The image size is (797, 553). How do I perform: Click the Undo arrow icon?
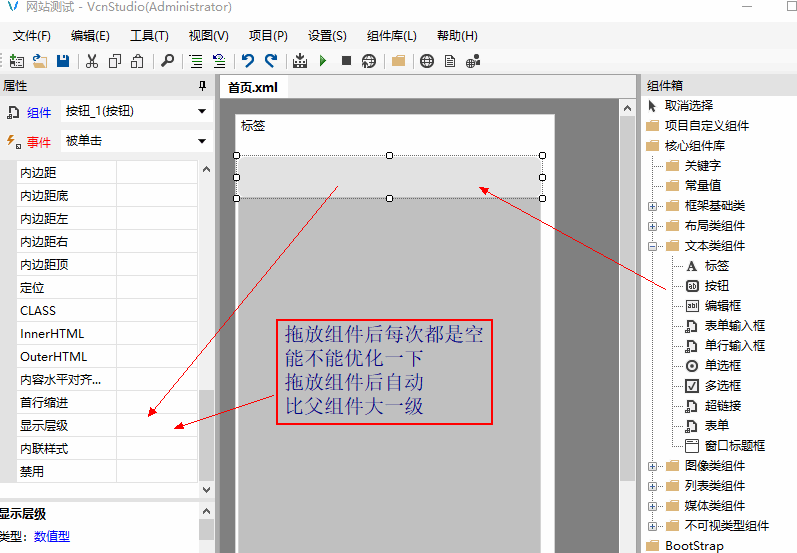tap(248, 61)
